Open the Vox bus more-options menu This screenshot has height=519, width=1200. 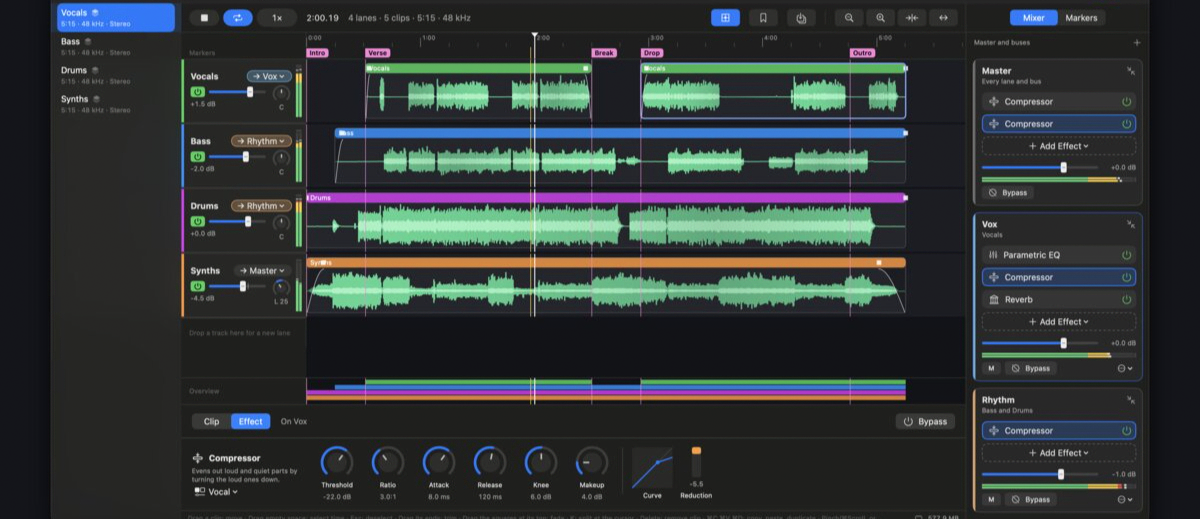(x=1126, y=368)
